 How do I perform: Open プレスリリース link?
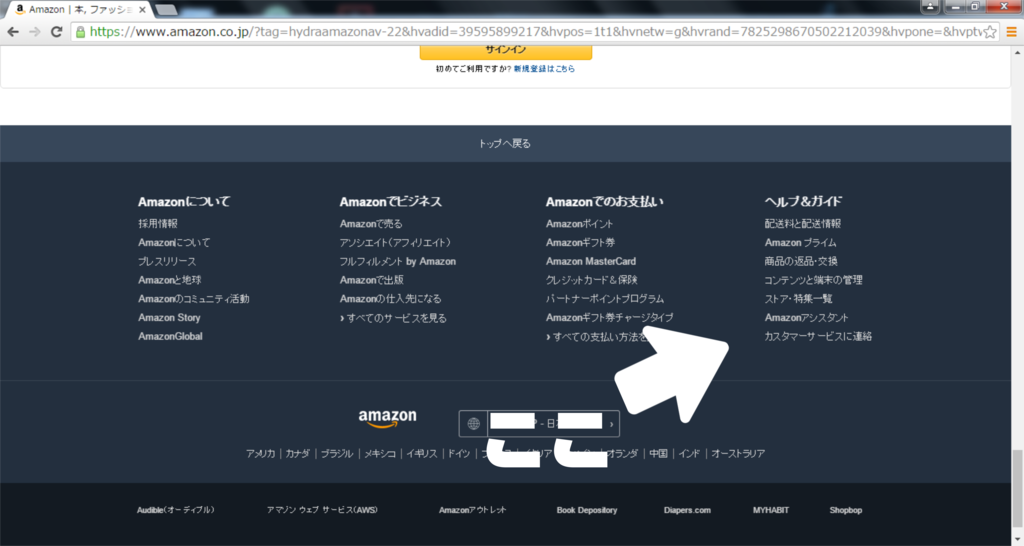coord(167,261)
